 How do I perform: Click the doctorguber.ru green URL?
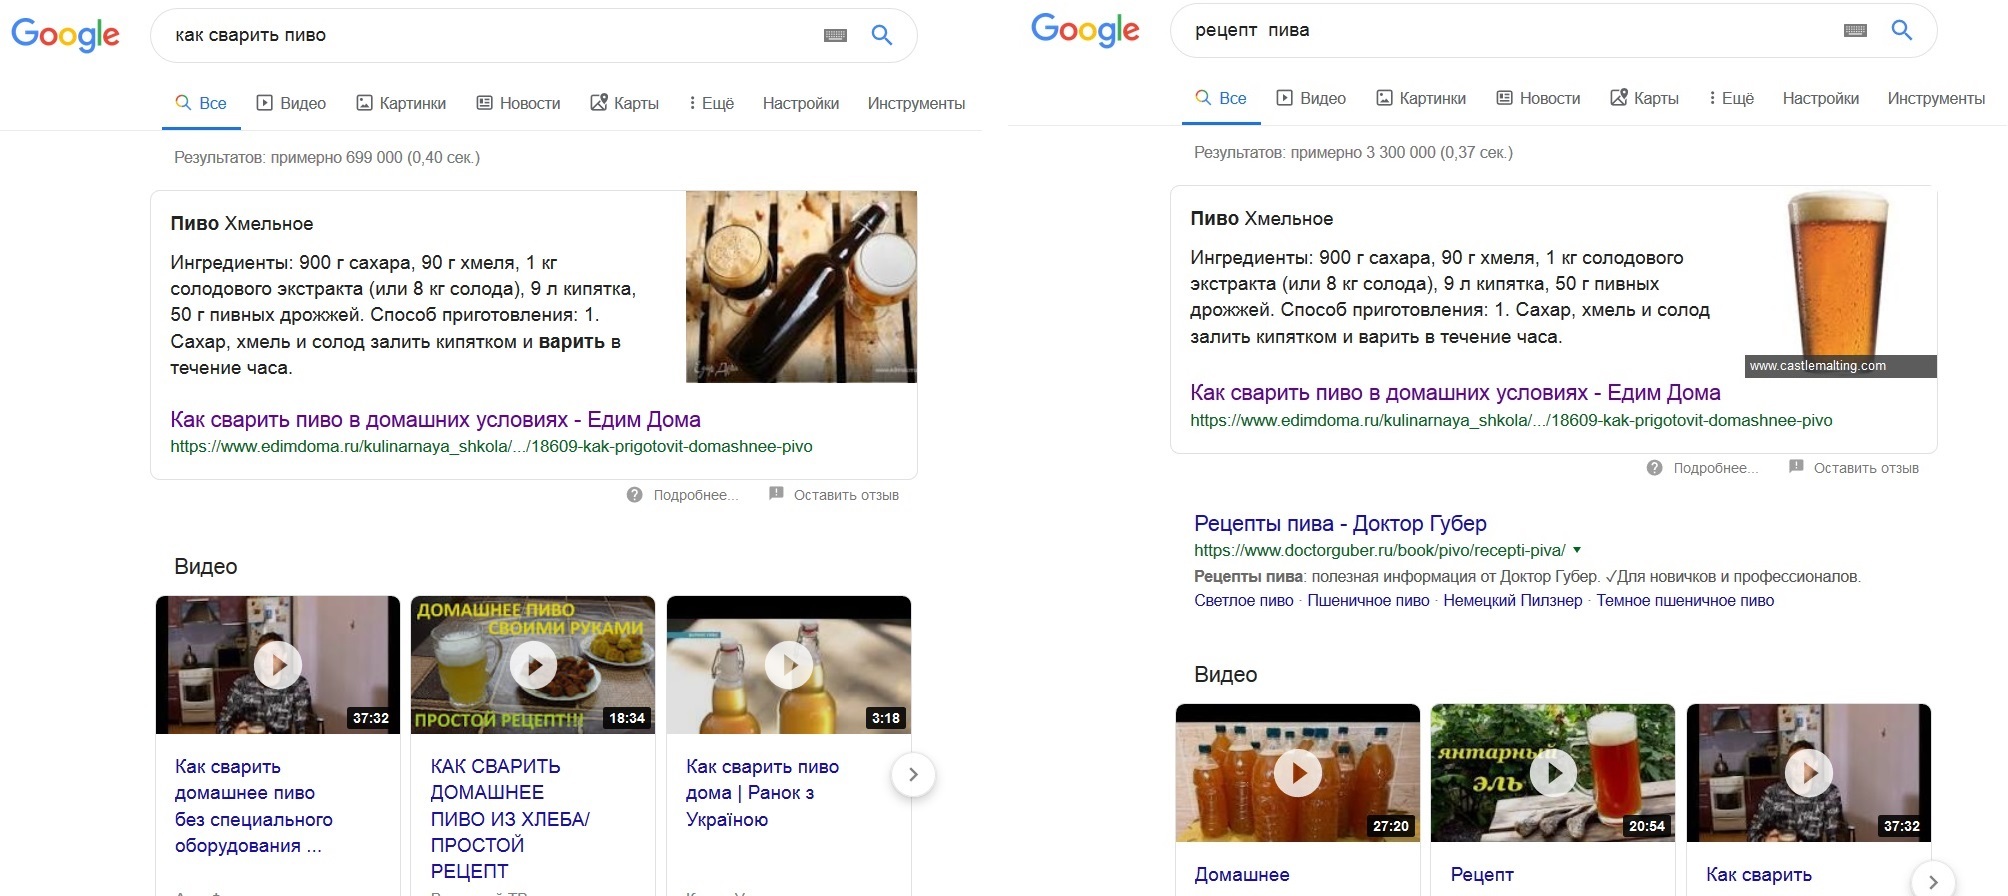(x=1379, y=550)
